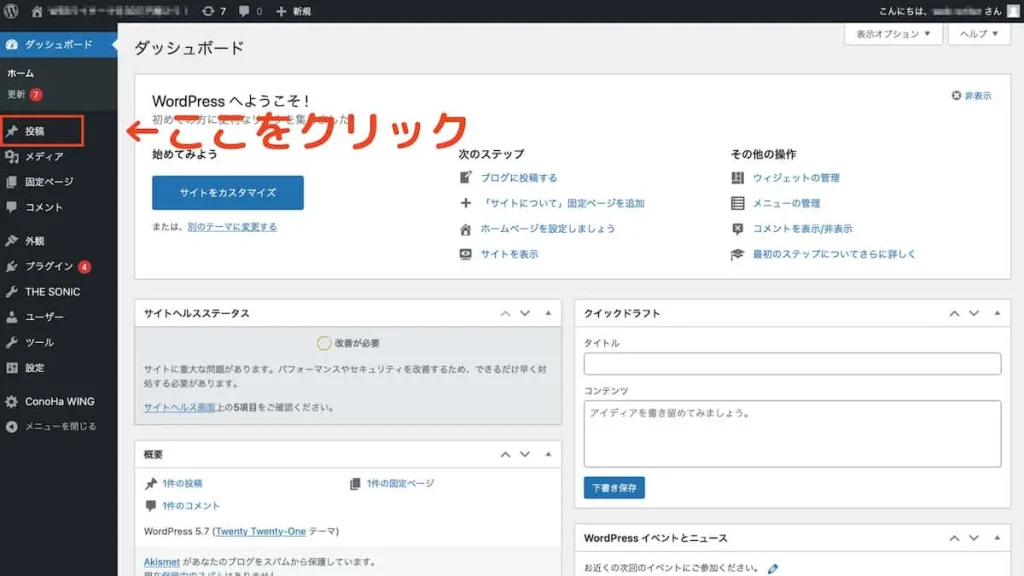1024x576 pixels.
Task: Click the 新規 plus icon in admin bar
Action: point(281,11)
